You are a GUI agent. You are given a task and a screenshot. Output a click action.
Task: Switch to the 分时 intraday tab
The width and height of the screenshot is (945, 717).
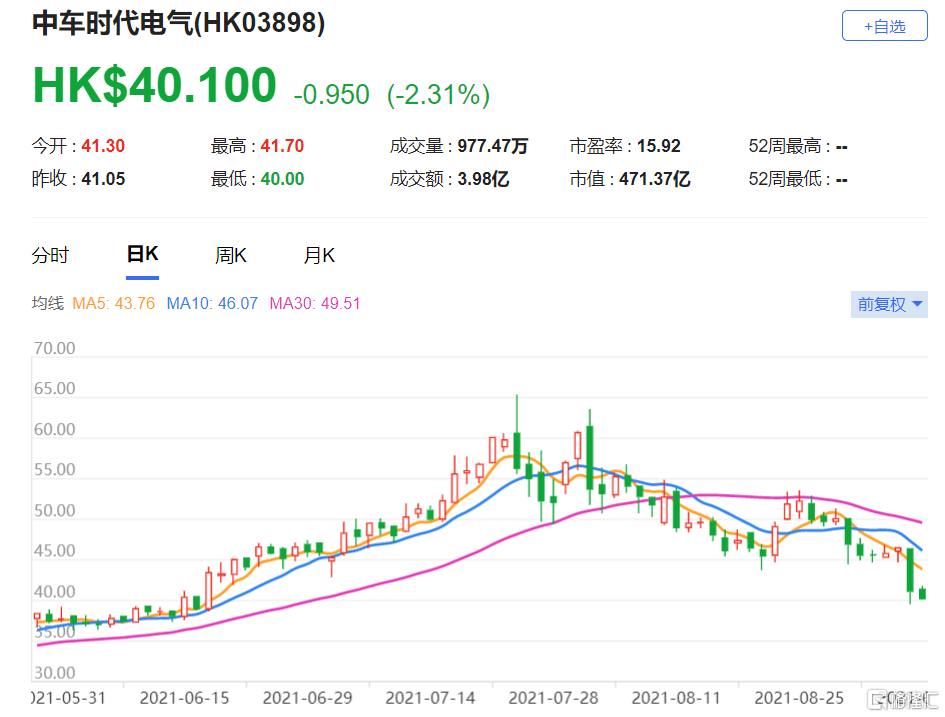(51, 255)
